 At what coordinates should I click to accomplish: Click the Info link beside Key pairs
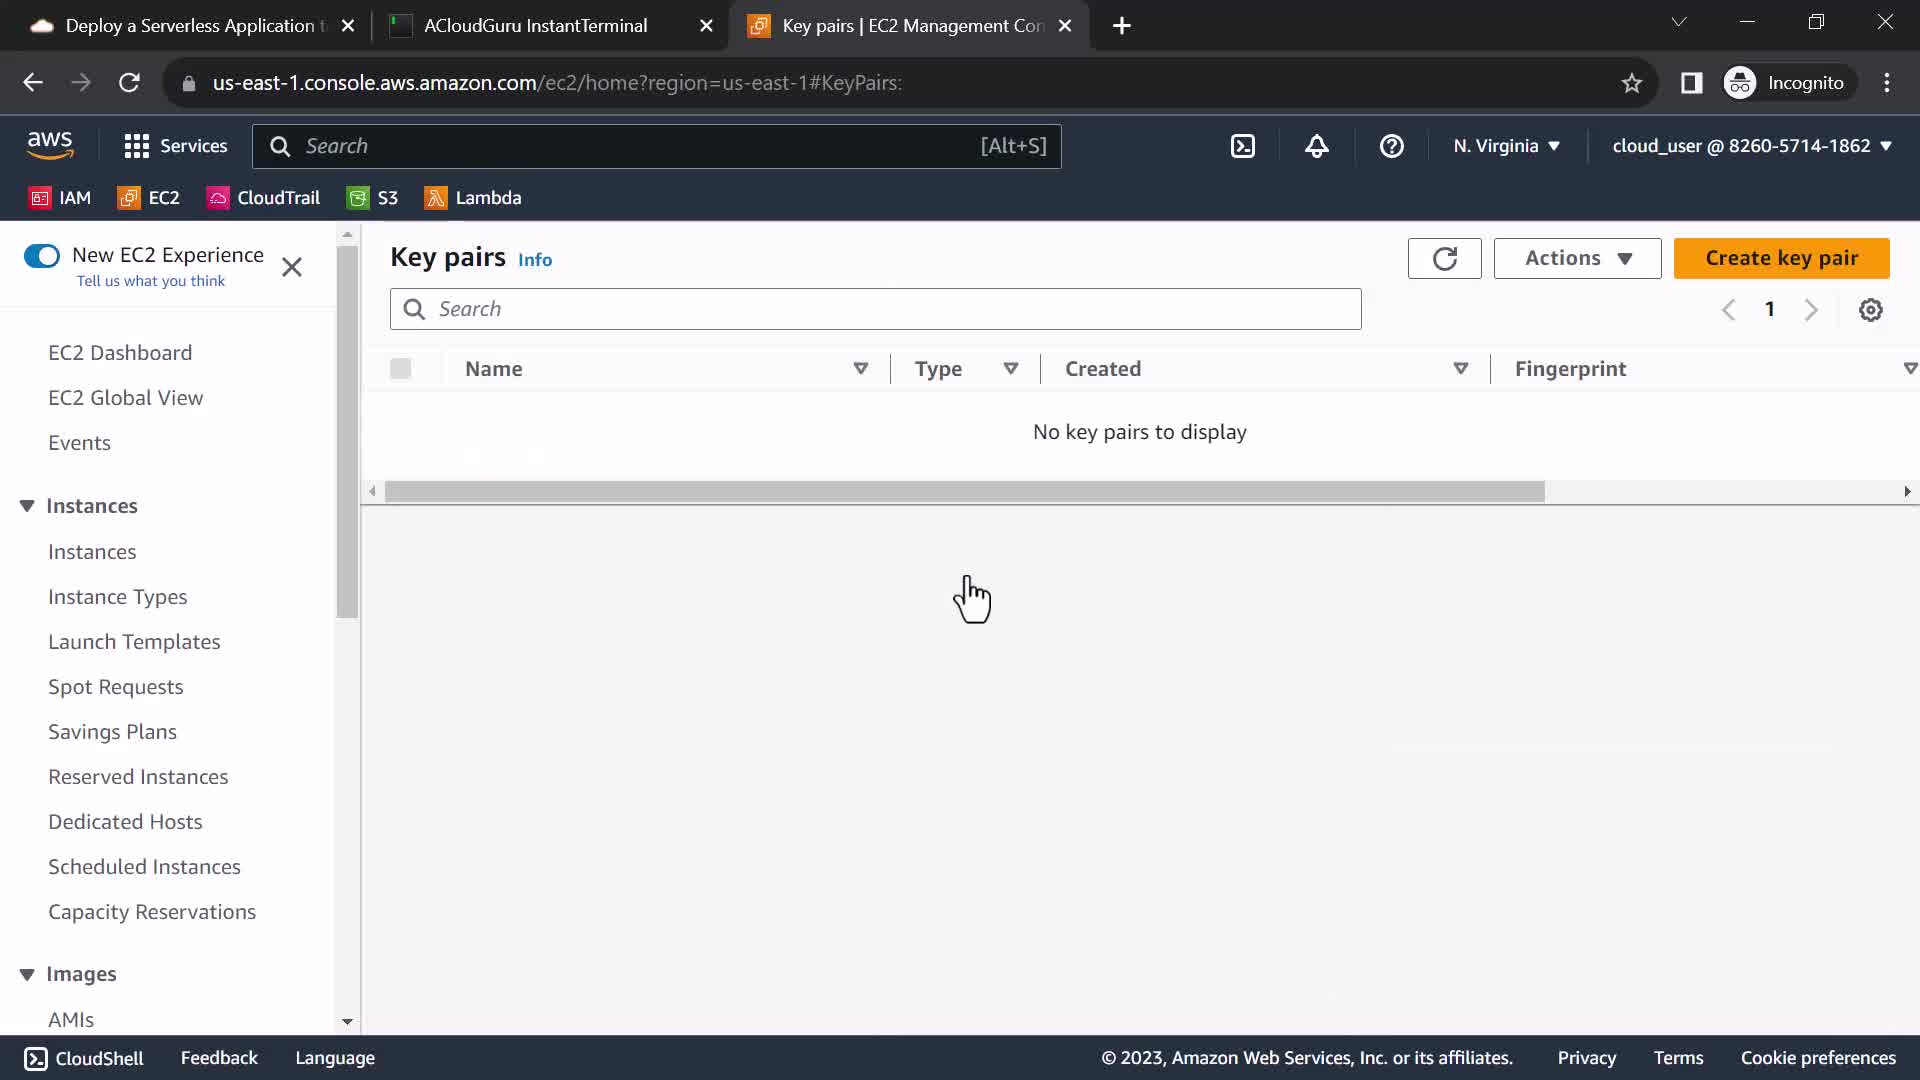535,260
